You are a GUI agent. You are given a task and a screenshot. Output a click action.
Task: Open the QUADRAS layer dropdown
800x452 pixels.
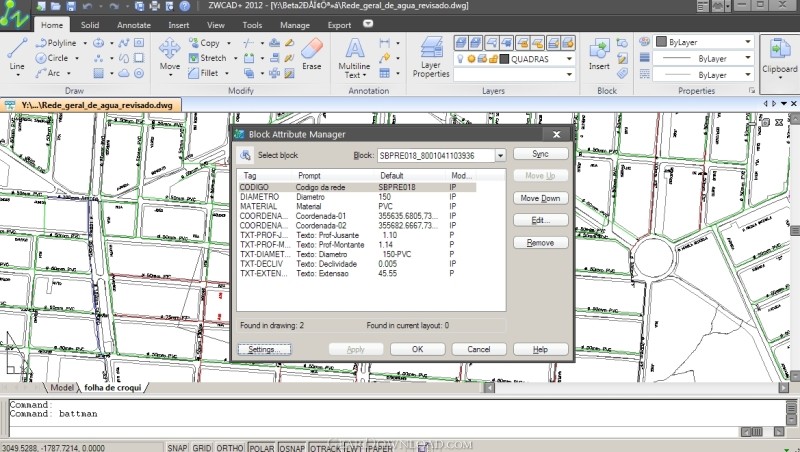pyautogui.click(x=569, y=59)
